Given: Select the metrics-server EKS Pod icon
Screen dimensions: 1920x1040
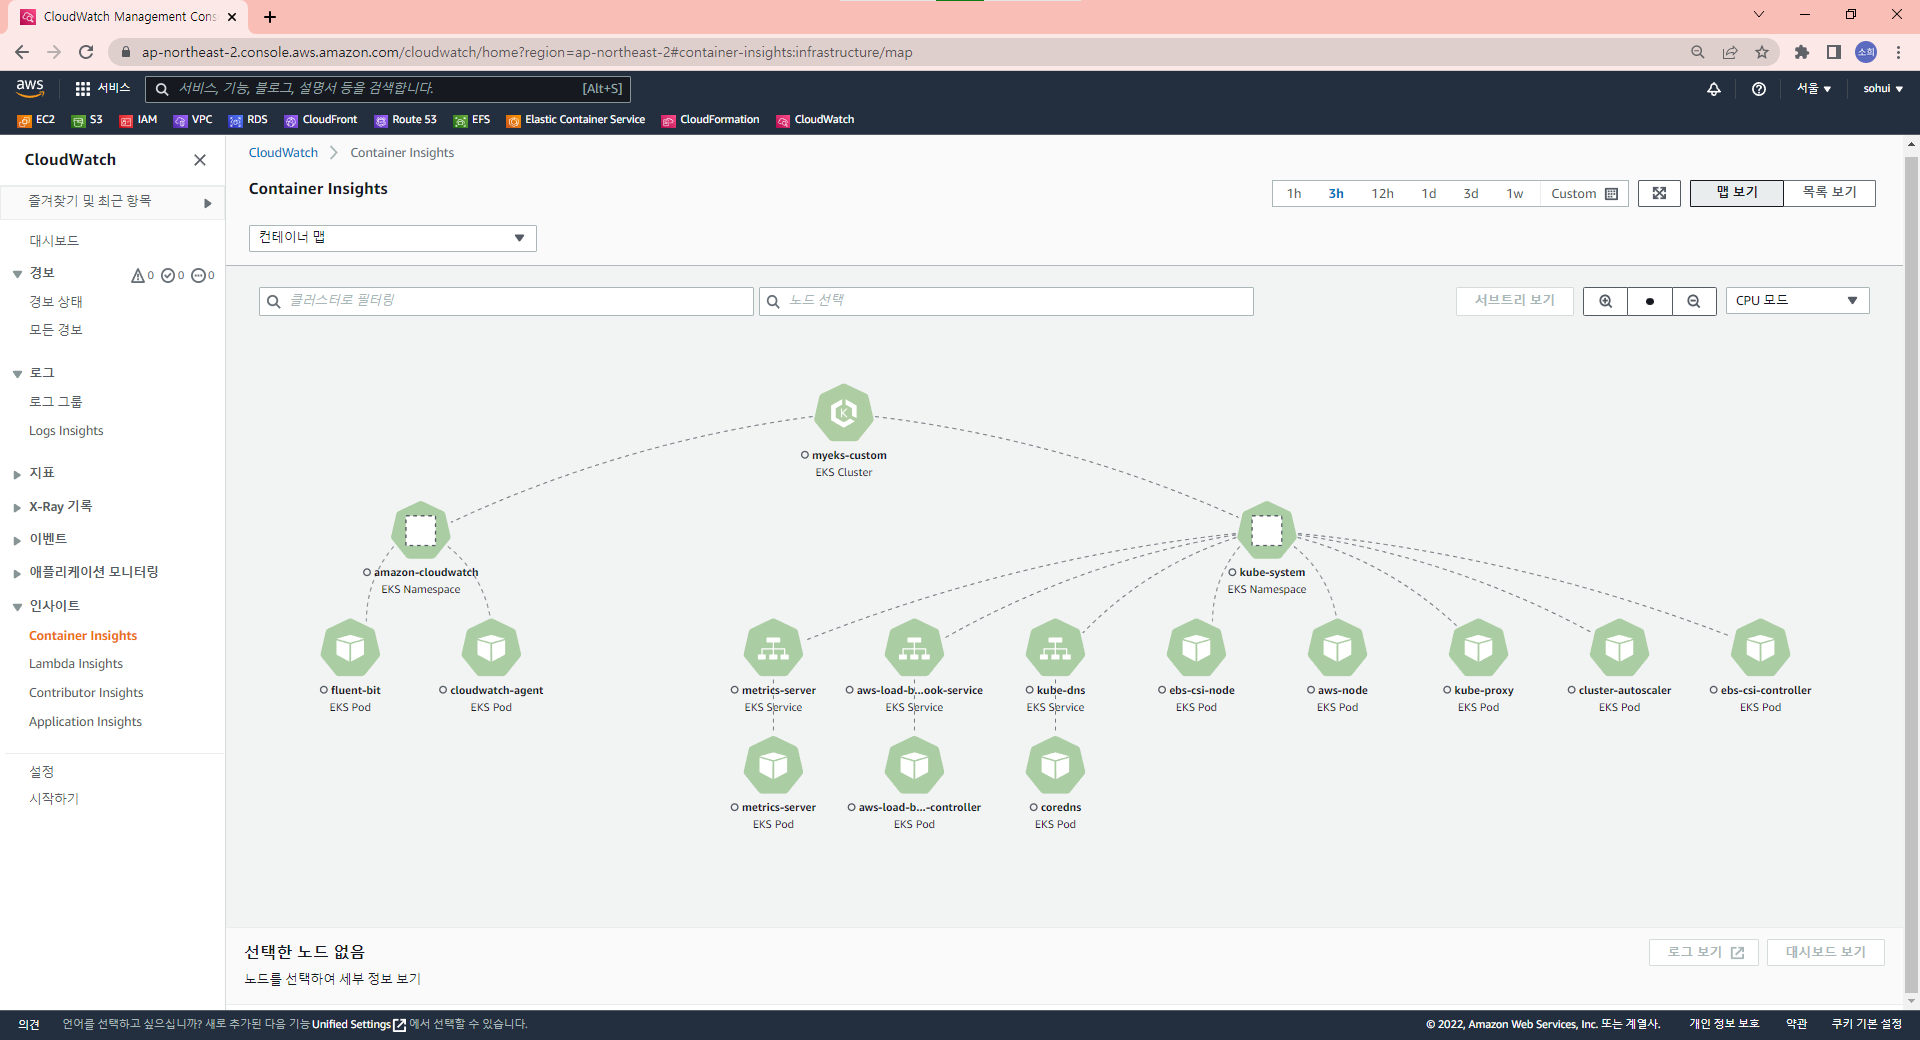Looking at the screenshot, I should click(773, 766).
